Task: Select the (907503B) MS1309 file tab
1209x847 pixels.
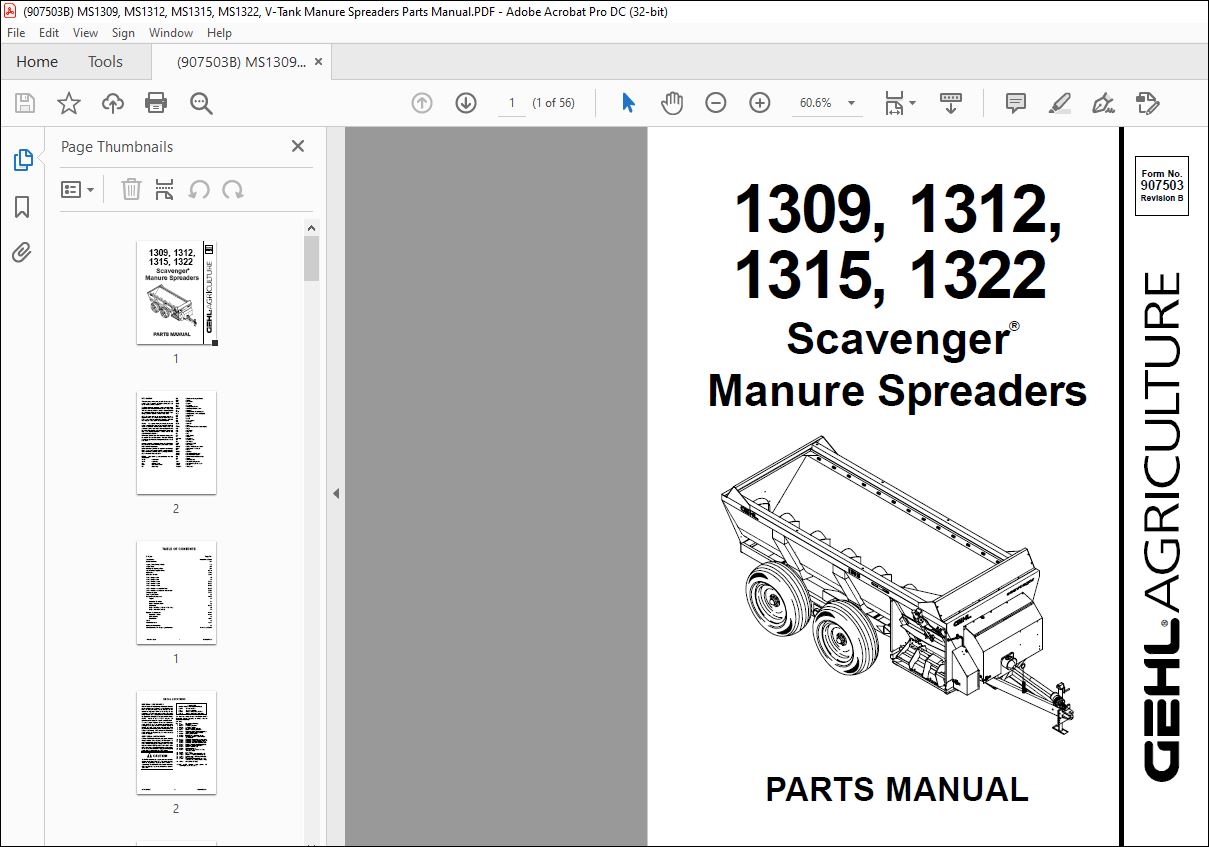Action: [x=241, y=61]
